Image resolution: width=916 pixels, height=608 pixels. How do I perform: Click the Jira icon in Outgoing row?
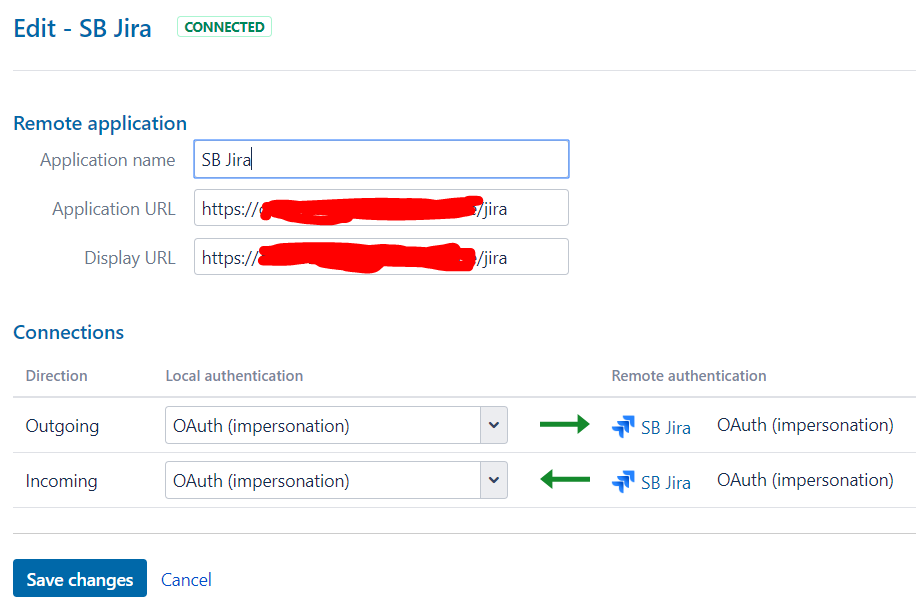623,426
